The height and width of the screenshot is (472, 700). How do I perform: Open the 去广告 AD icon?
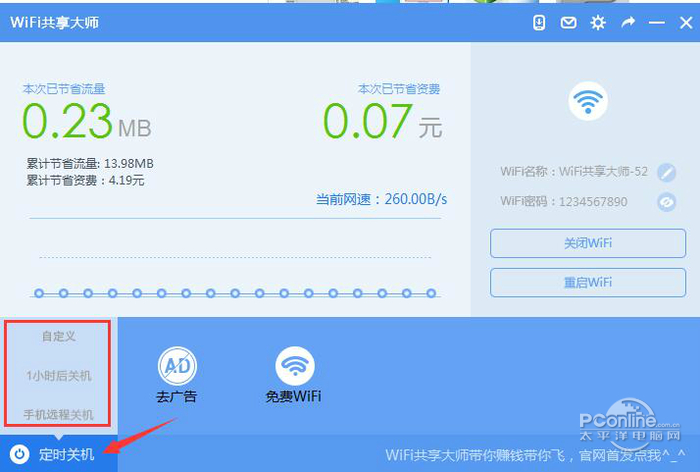[177, 366]
